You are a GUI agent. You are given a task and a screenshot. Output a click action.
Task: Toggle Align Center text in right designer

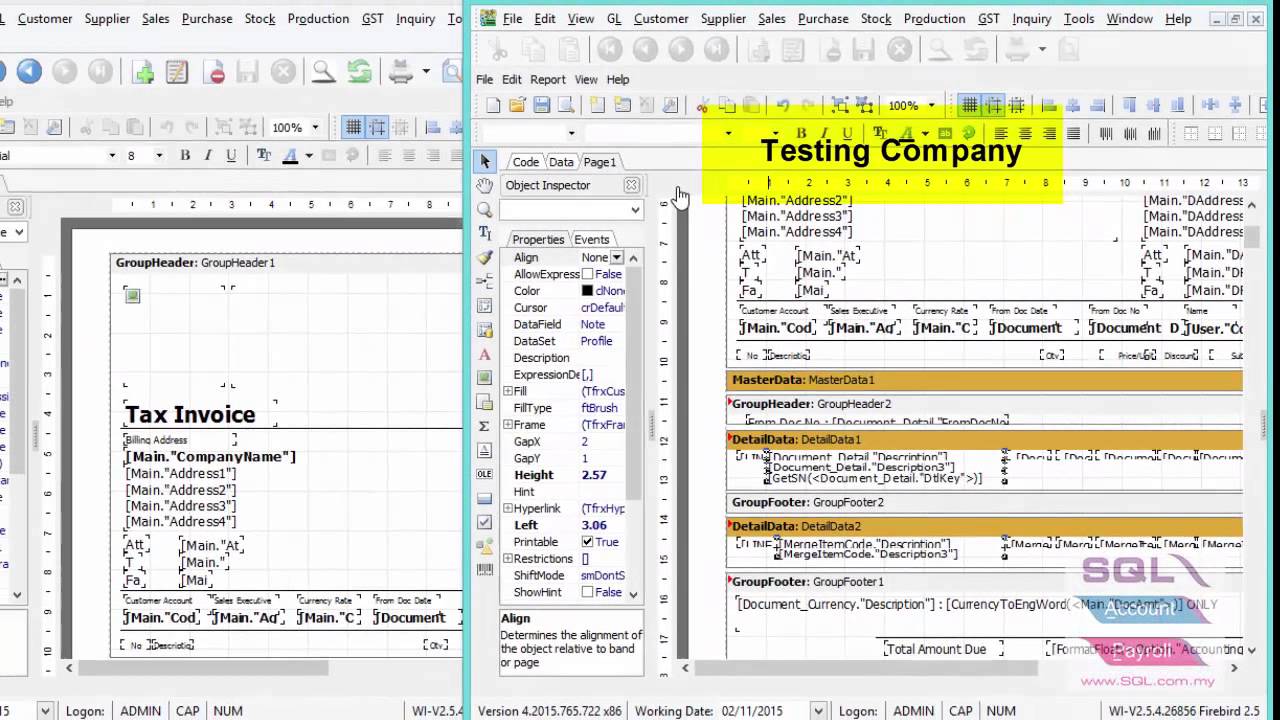[x=1025, y=133]
